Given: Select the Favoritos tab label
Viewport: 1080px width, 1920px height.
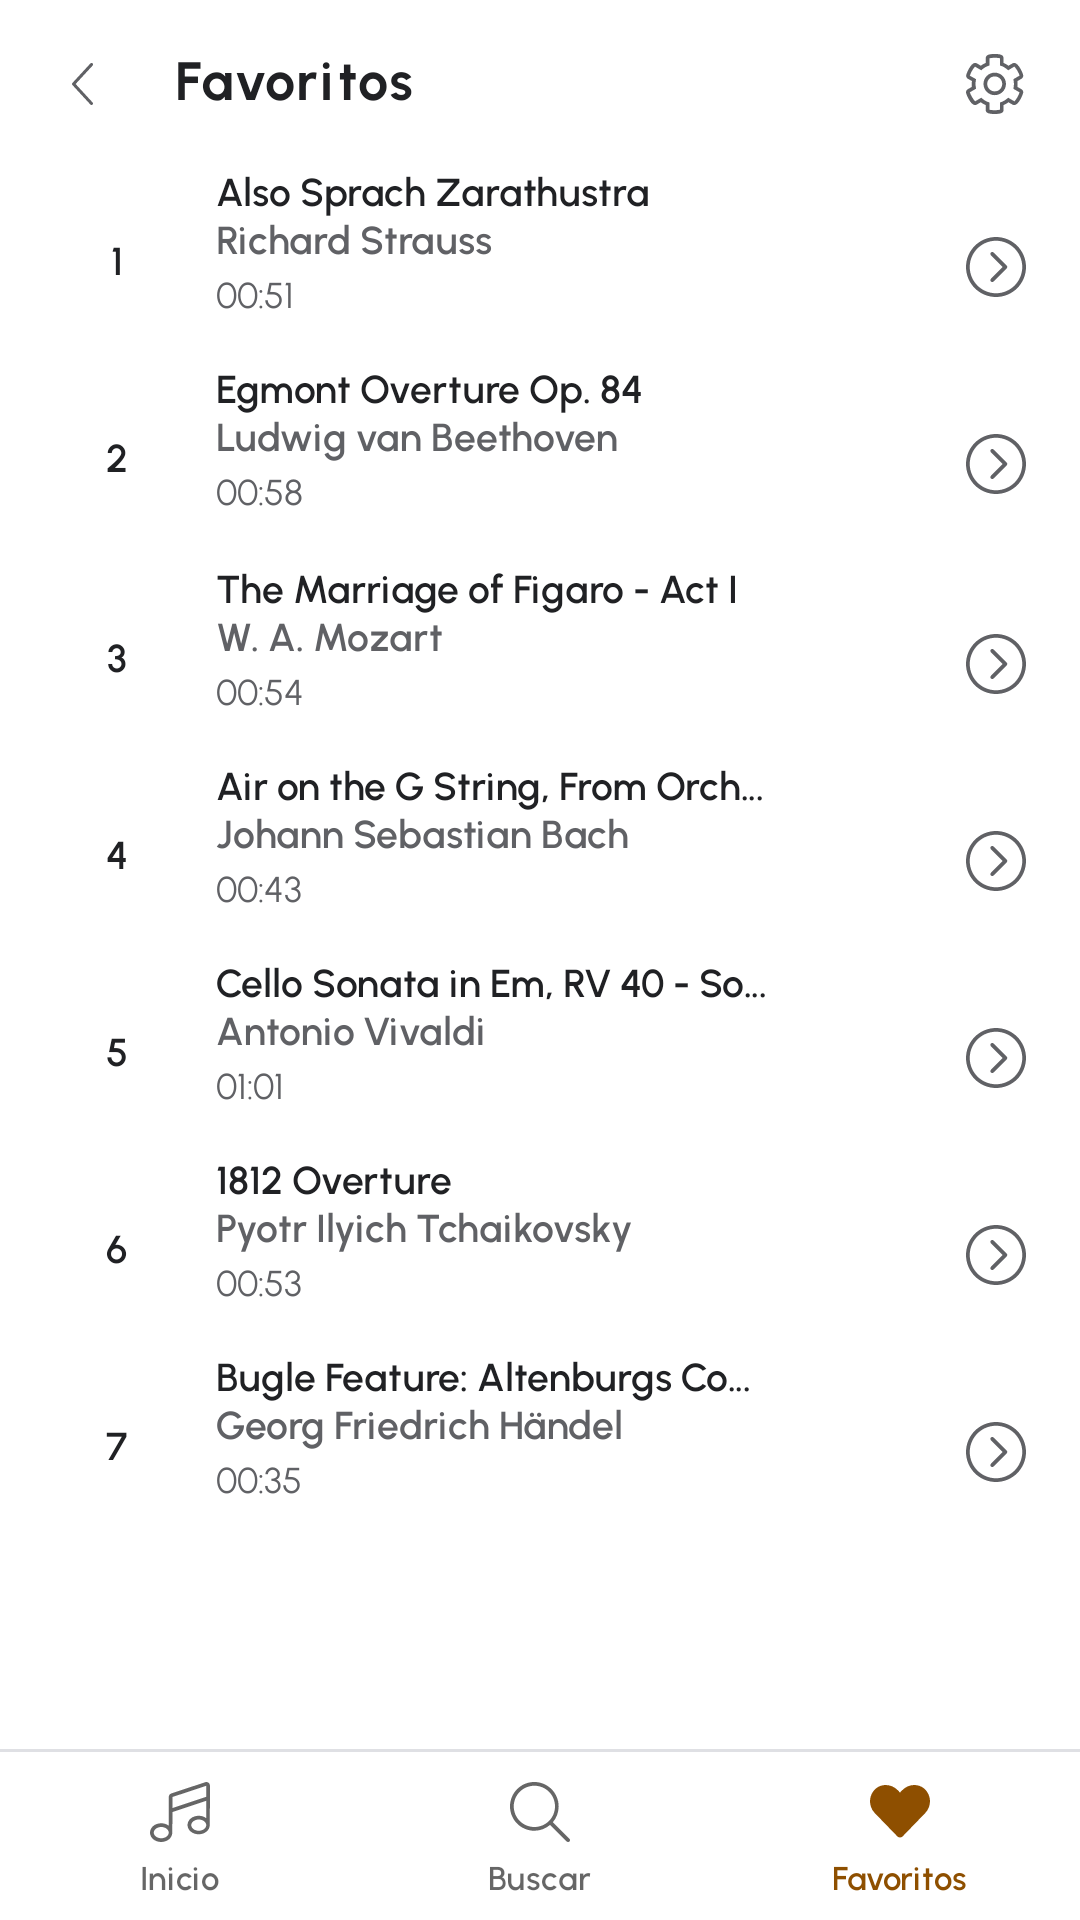Looking at the screenshot, I should pos(899,1879).
